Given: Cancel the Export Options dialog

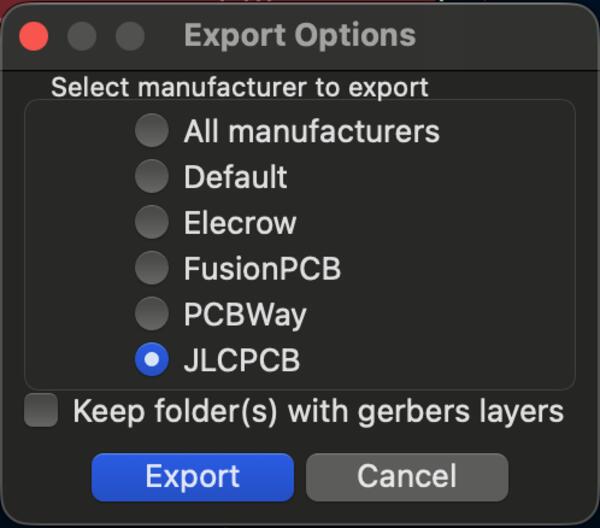Looking at the screenshot, I should coord(406,476).
